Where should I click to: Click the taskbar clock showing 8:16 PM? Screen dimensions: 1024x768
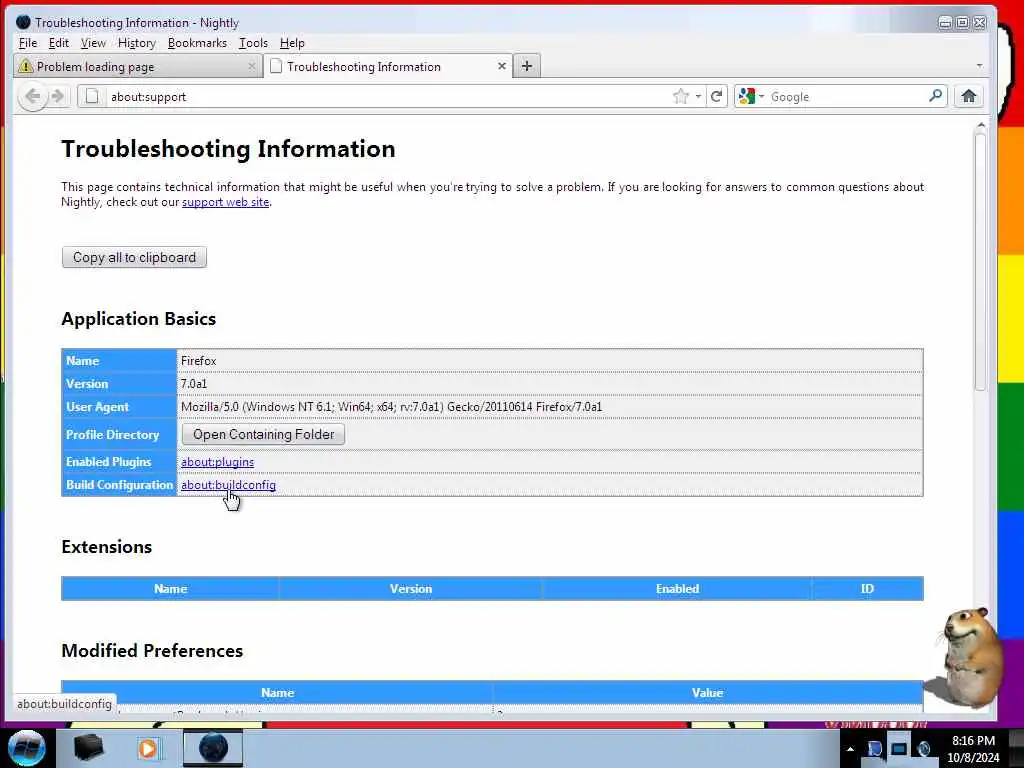tap(973, 749)
